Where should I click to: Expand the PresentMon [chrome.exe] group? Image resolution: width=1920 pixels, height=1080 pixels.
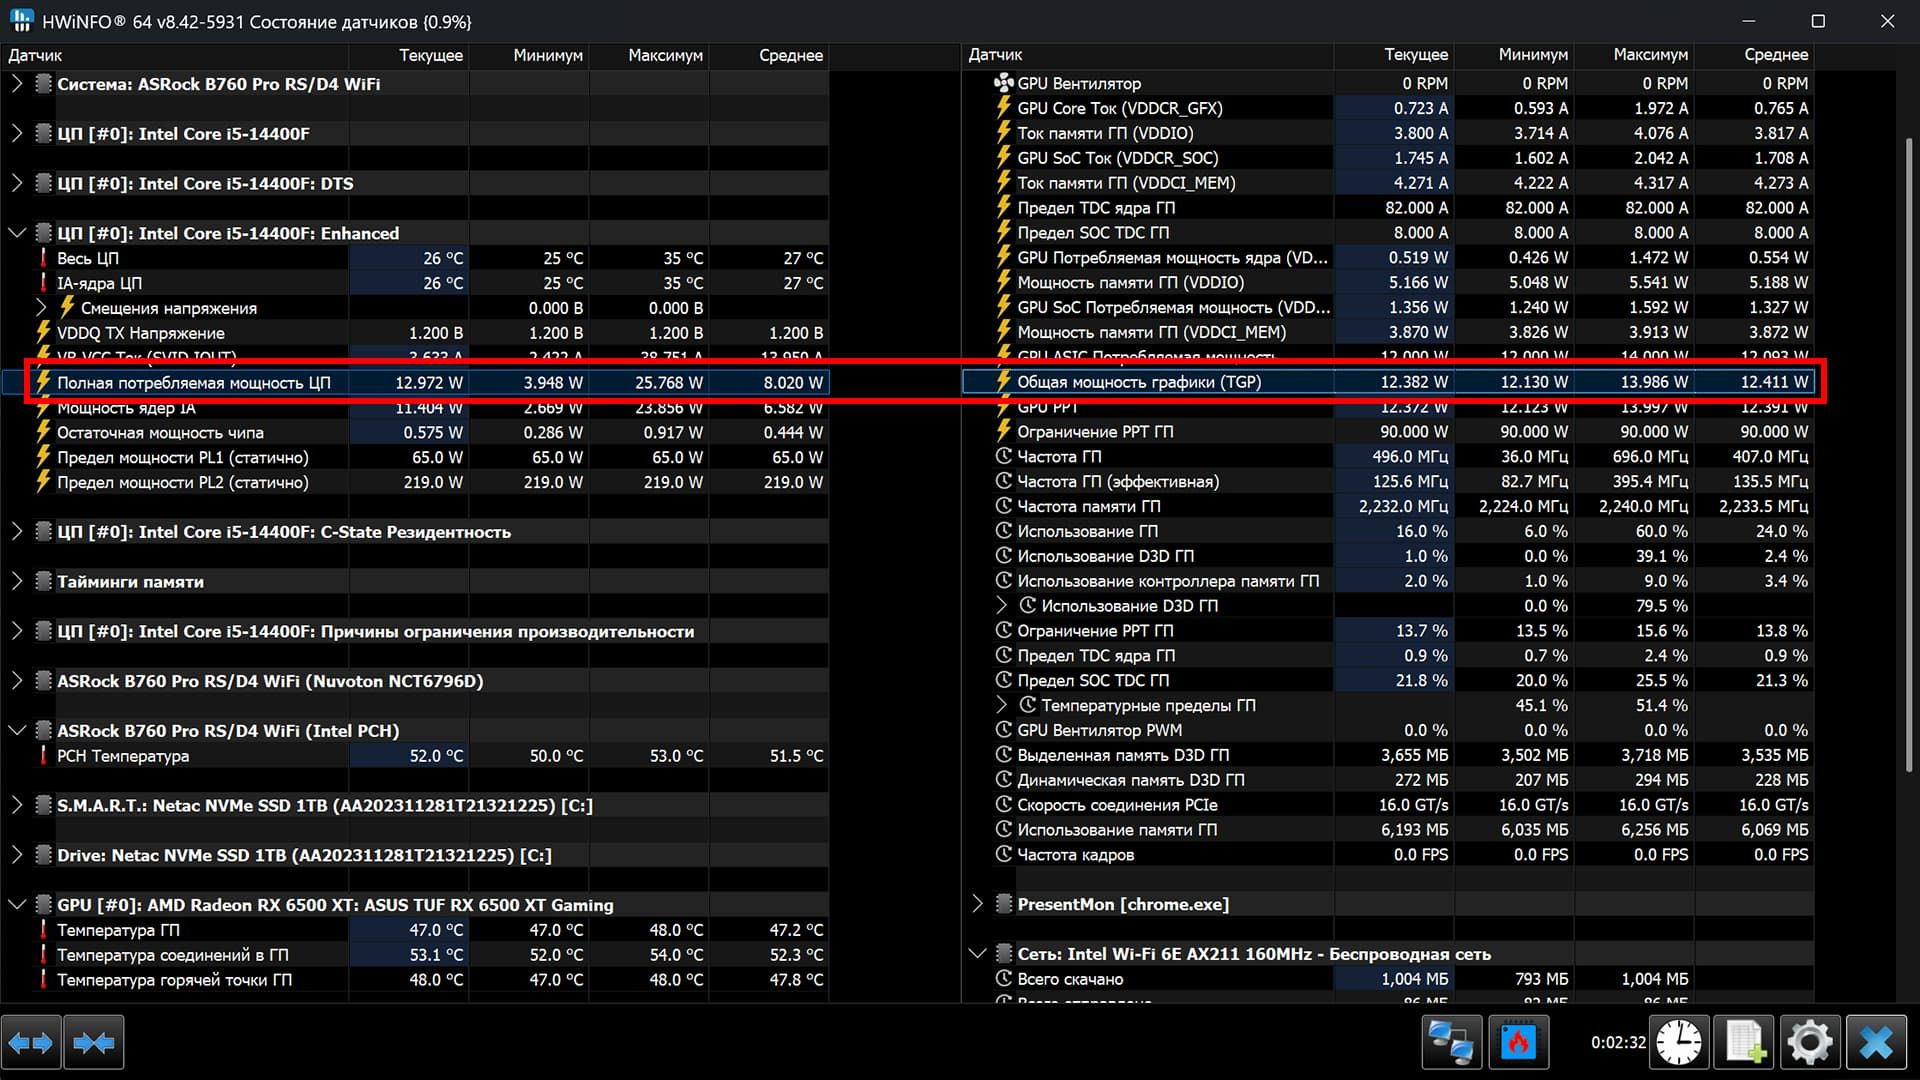(x=977, y=904)
